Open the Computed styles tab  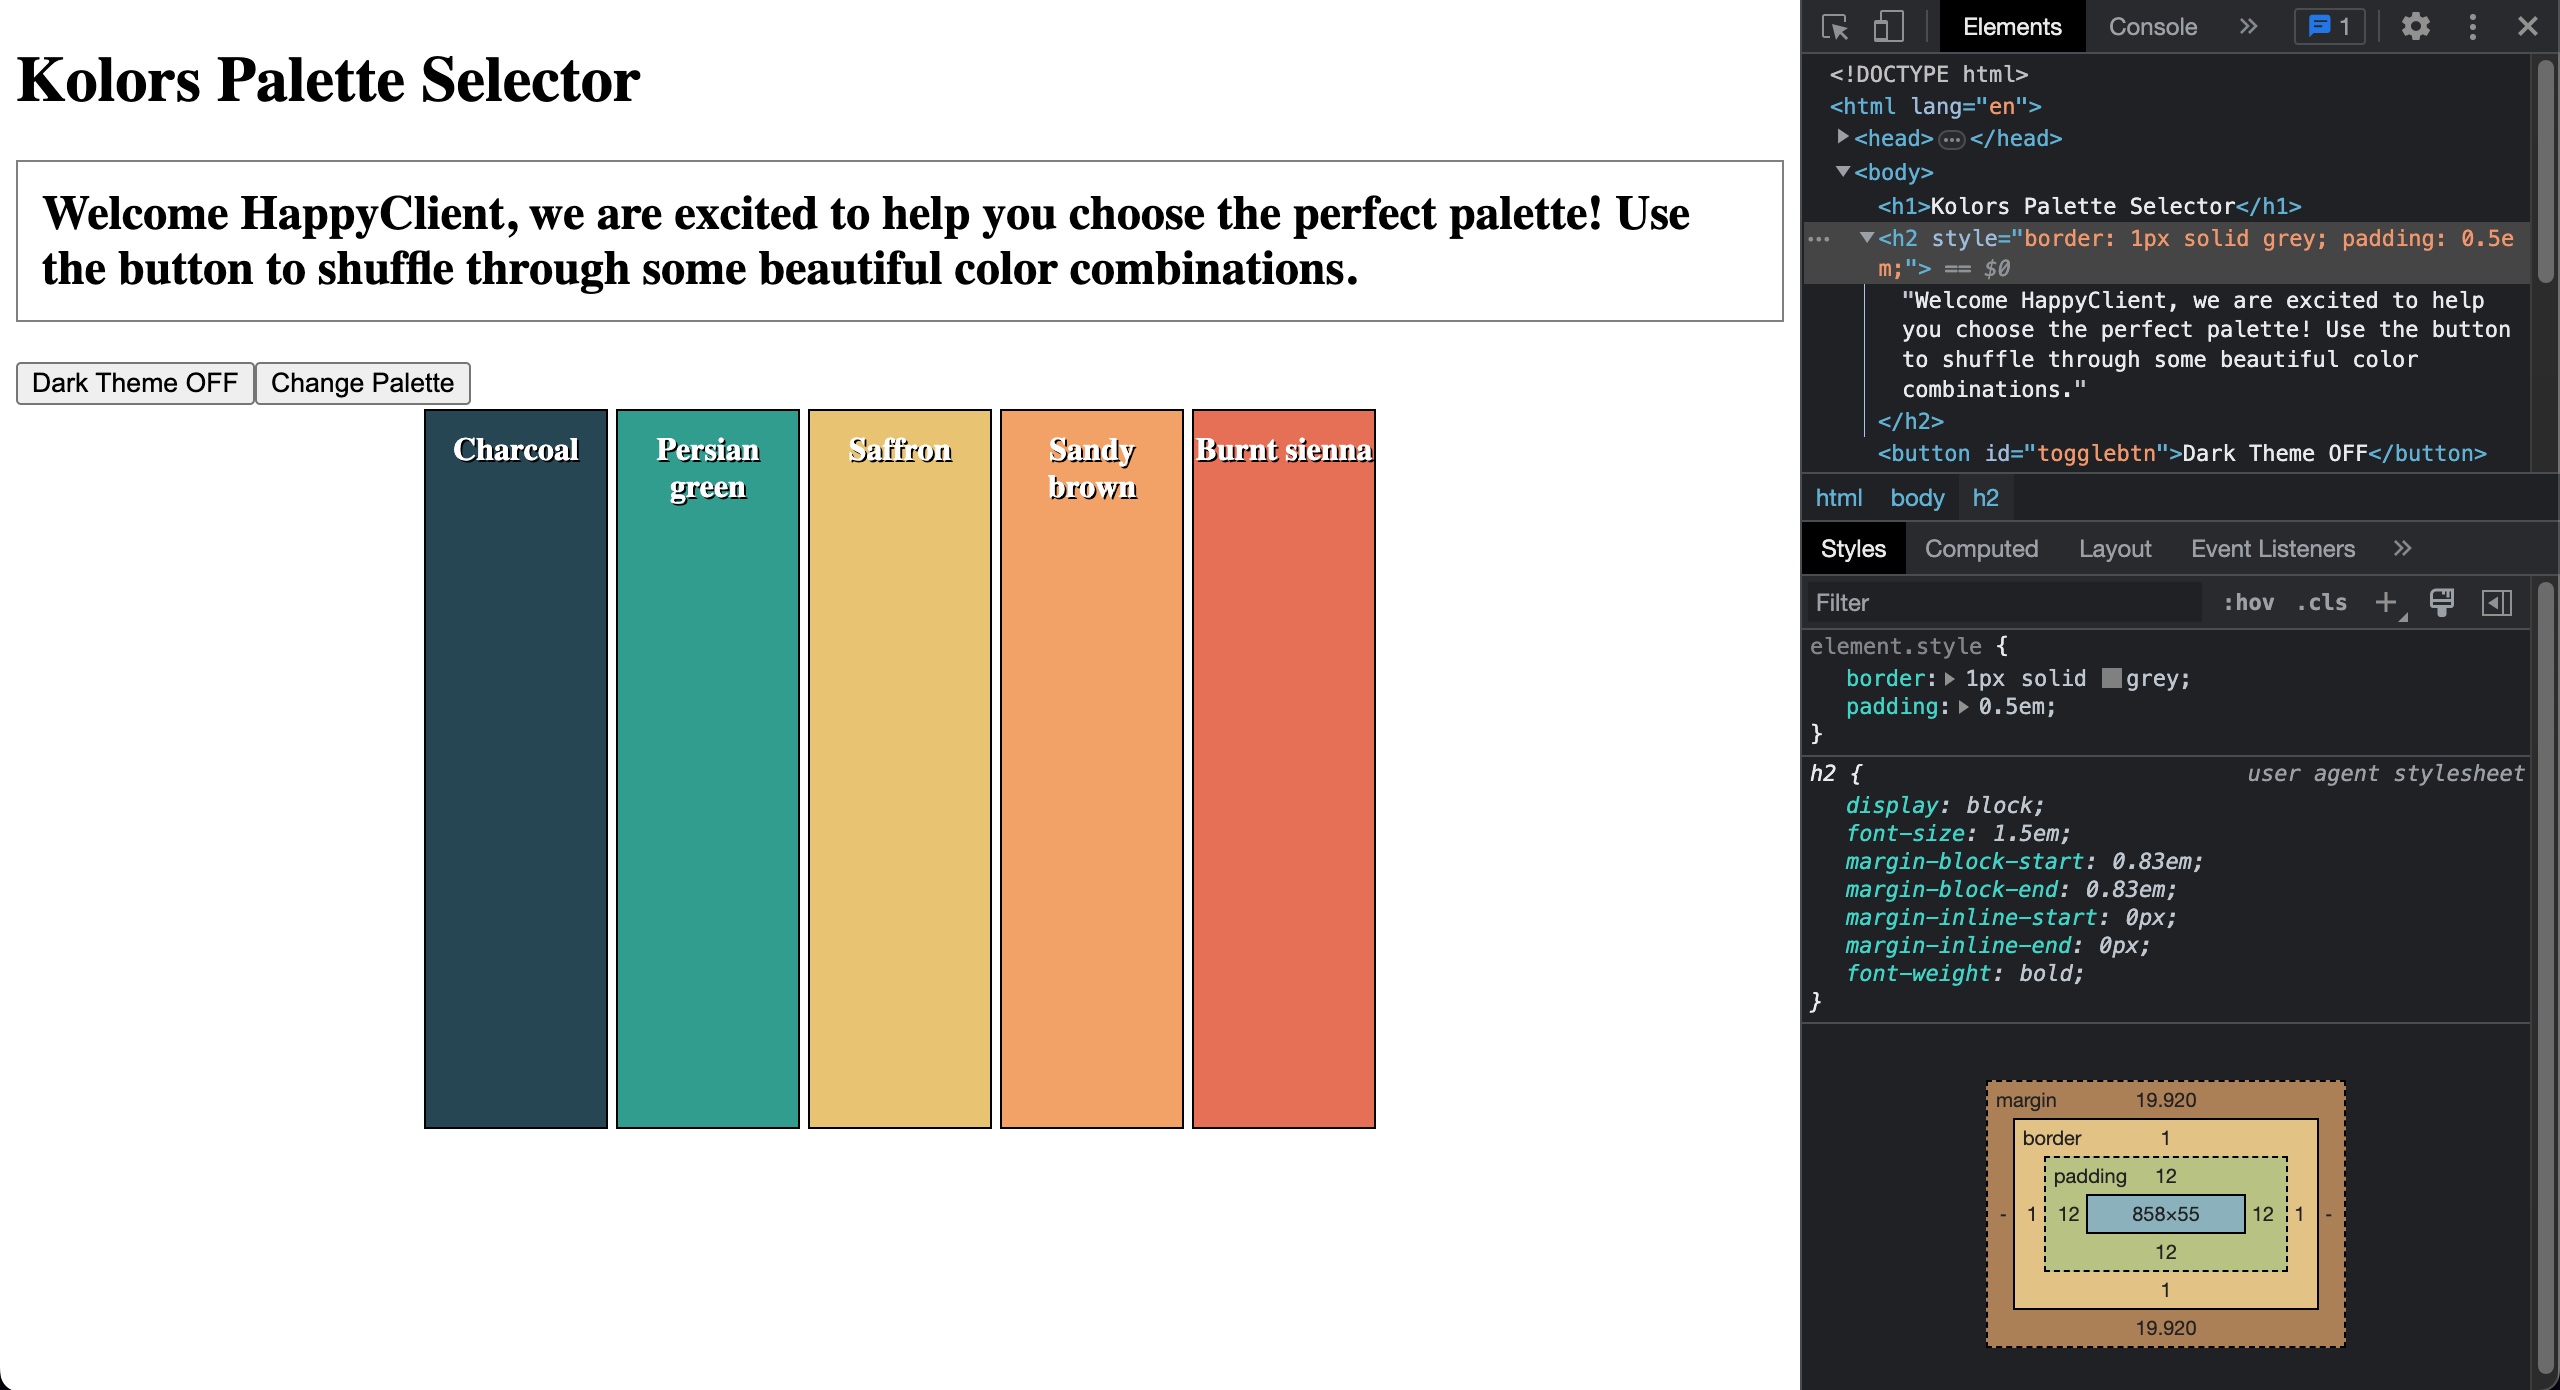click(1981, 548)
